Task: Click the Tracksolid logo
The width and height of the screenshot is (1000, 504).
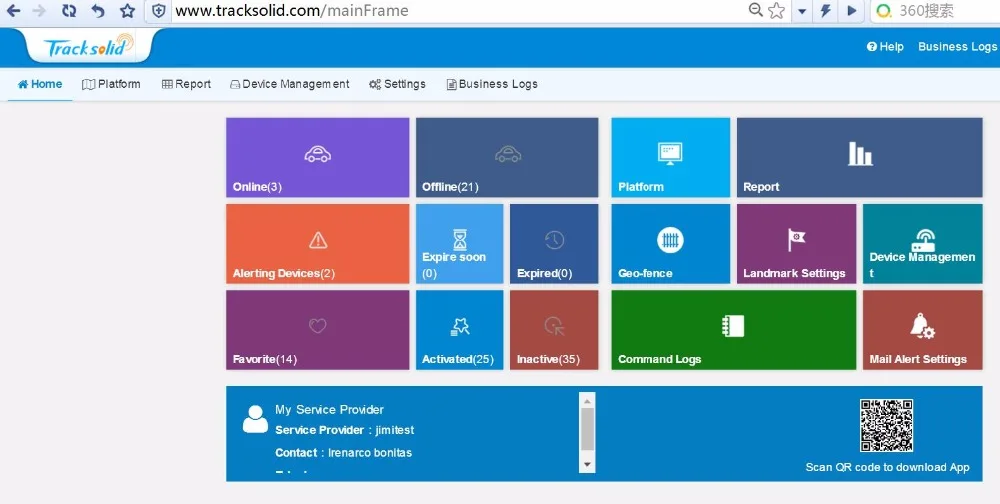Action: [x=89, y=46]
